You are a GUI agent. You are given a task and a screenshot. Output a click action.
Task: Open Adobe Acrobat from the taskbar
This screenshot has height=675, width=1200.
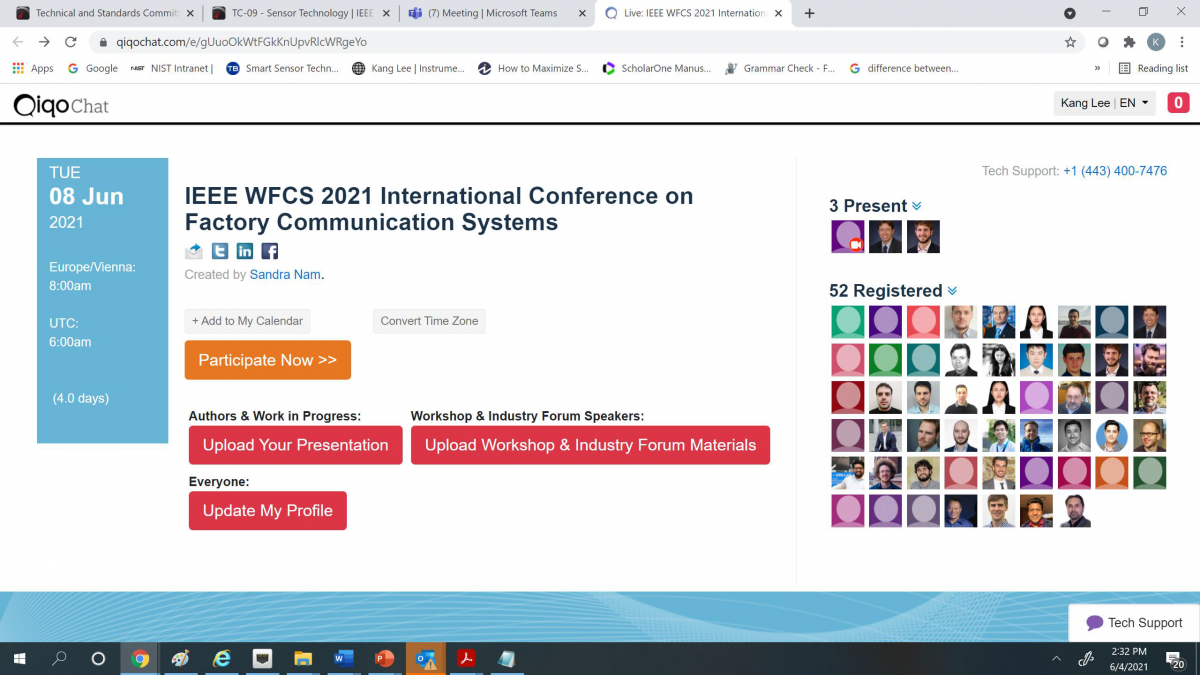466,659
